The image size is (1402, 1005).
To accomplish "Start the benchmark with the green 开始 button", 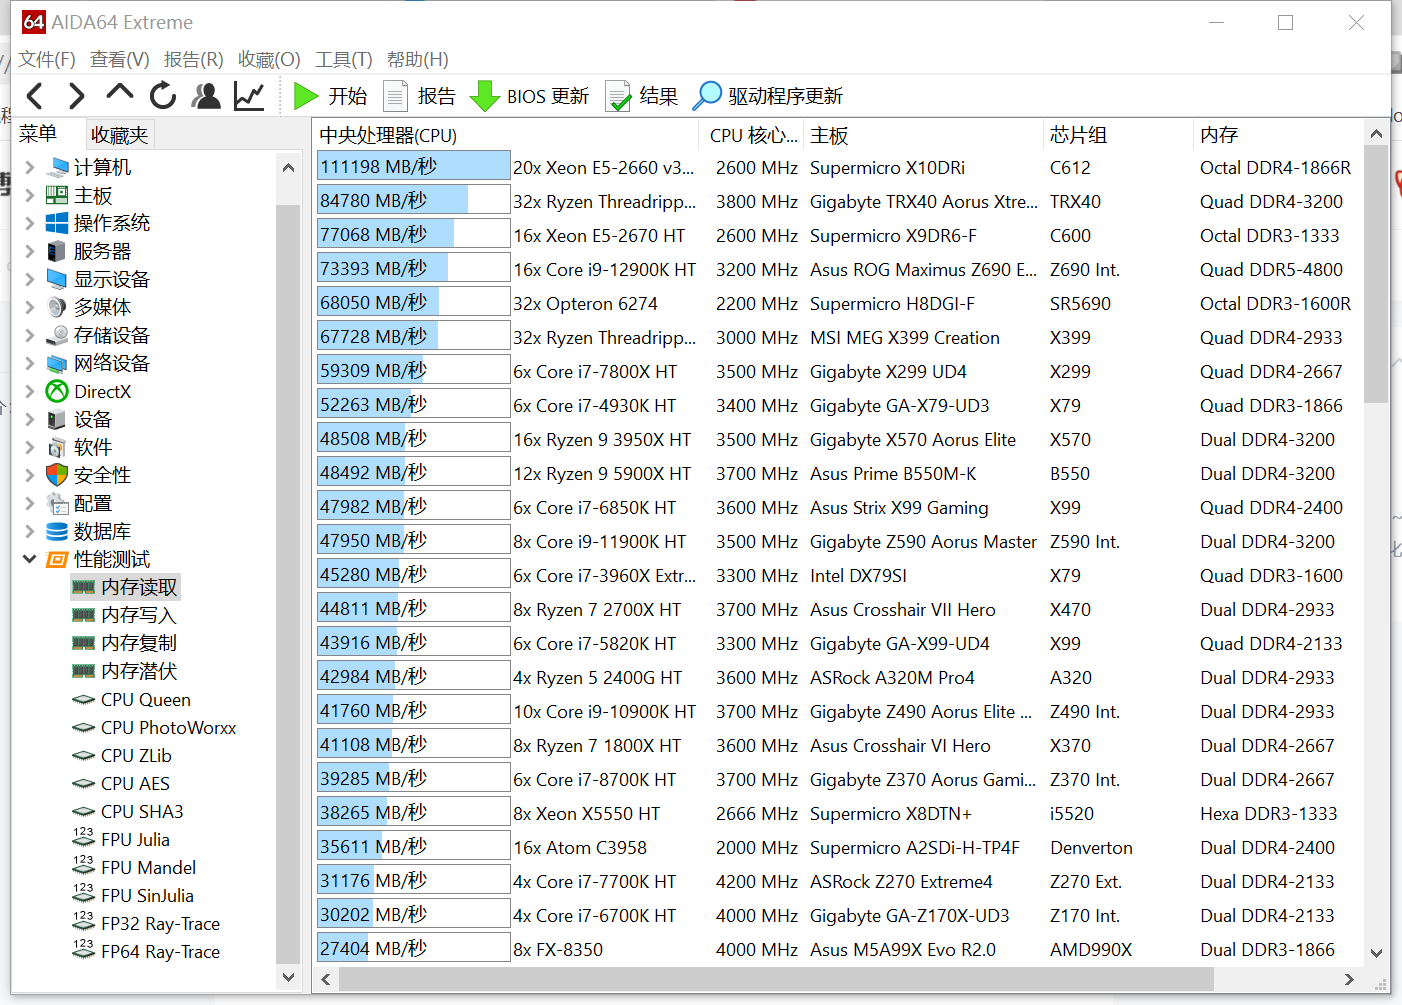I will [331, 96].
